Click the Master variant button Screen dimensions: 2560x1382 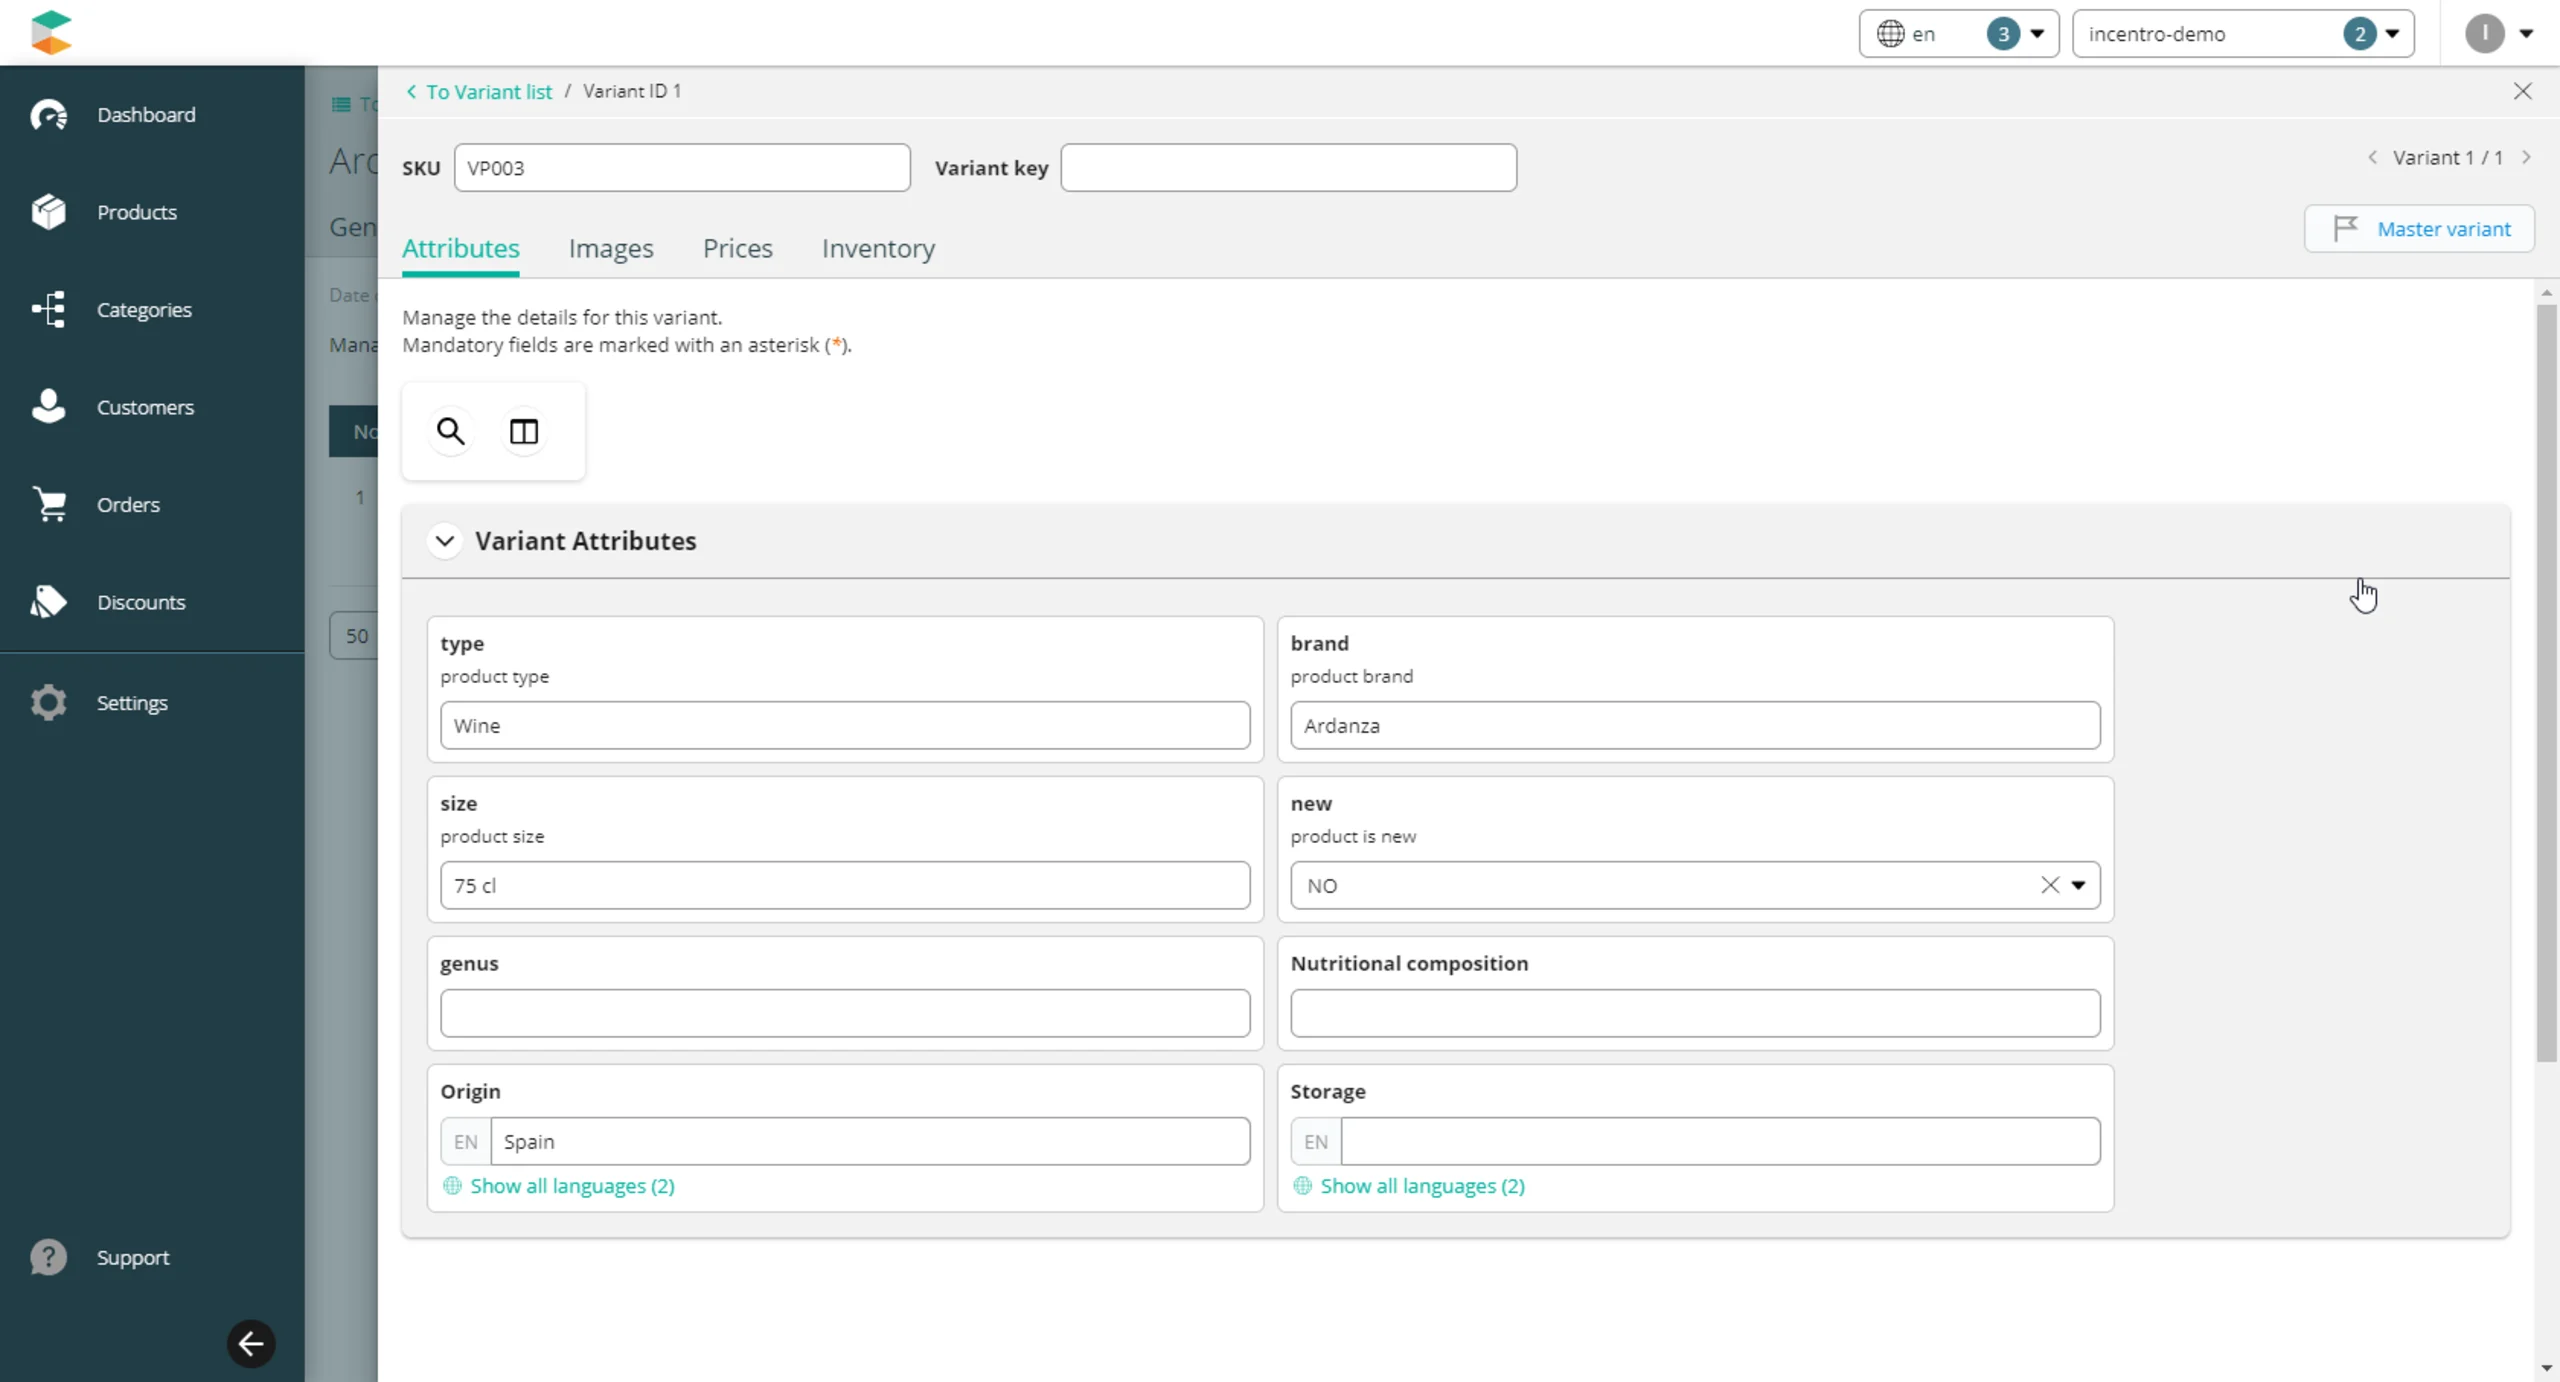(x=2419, y=229)
